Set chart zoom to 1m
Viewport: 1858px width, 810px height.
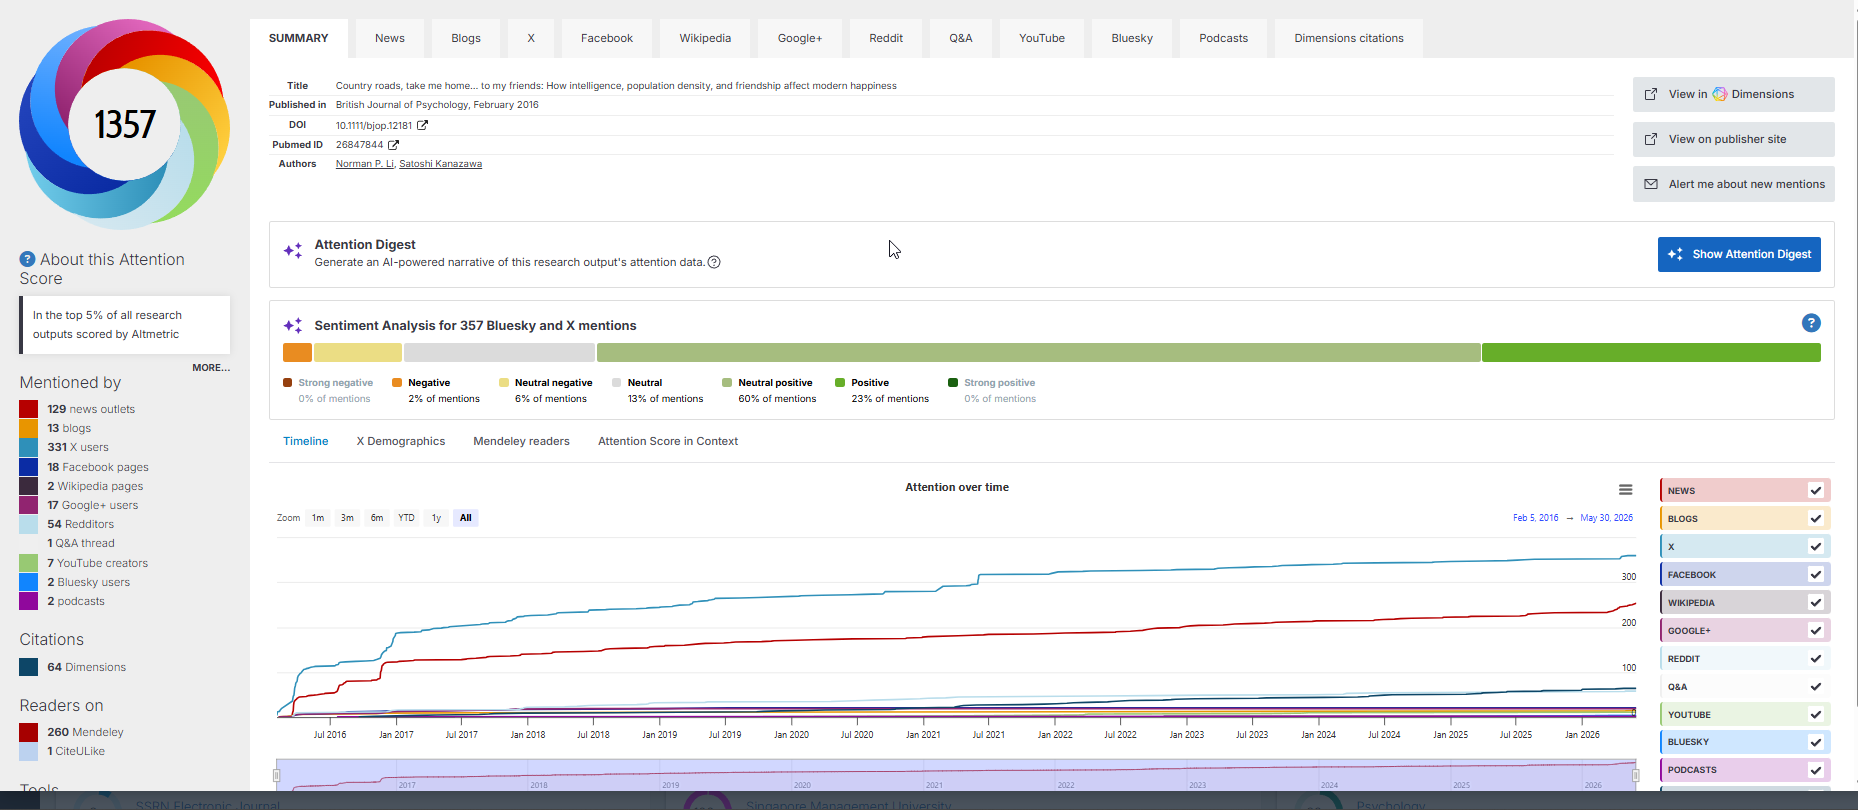[x=318, y=518]
